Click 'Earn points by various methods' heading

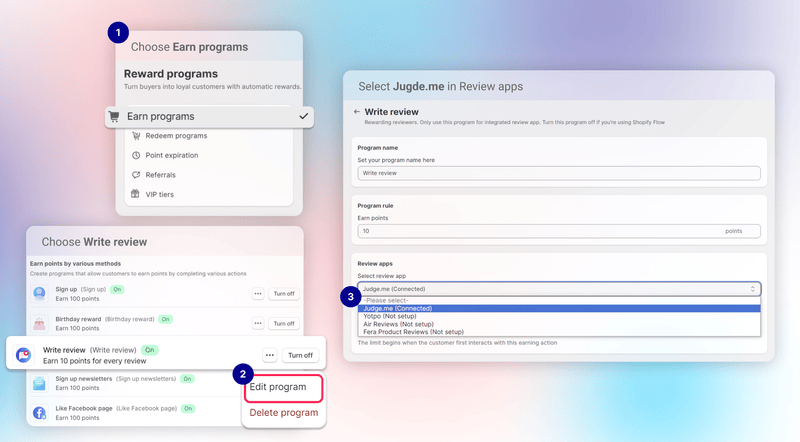tap(76, 264)
